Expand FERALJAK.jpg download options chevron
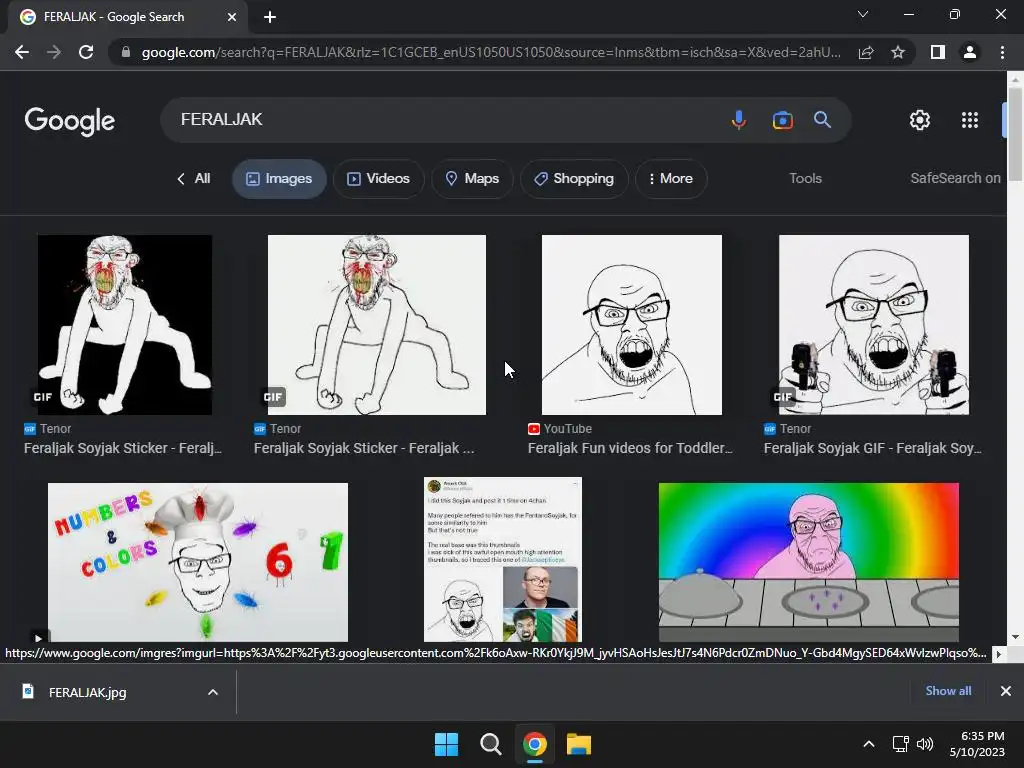This screenshot has height=768, width=1024. [x=213, y=692]
